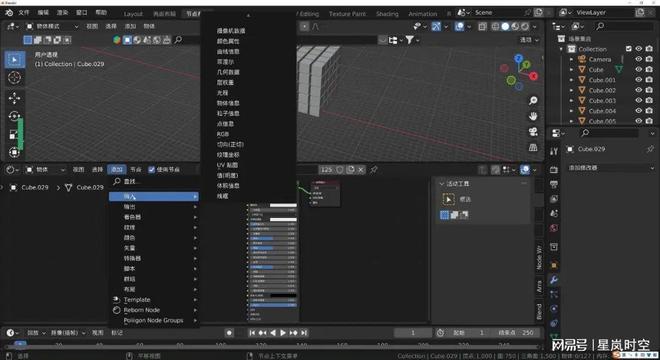Open the object mode dropdown in viewport header
The image size is (660, 360).
click(52, 27)
